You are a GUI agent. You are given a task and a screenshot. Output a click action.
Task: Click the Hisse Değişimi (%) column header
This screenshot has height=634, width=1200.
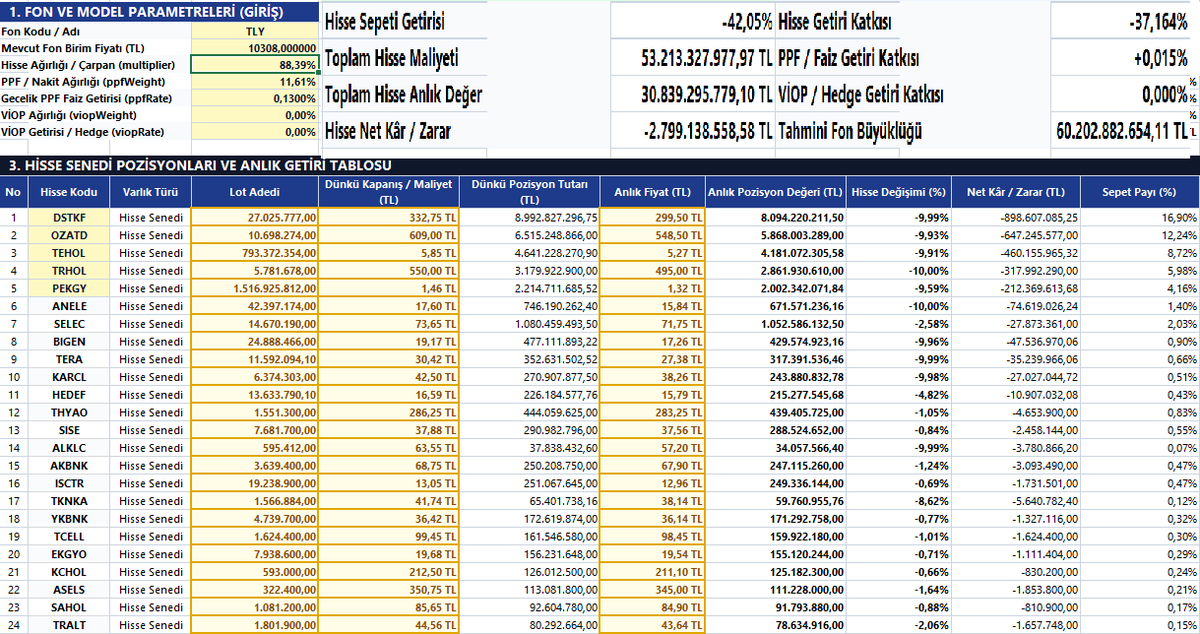pos(898,192)
